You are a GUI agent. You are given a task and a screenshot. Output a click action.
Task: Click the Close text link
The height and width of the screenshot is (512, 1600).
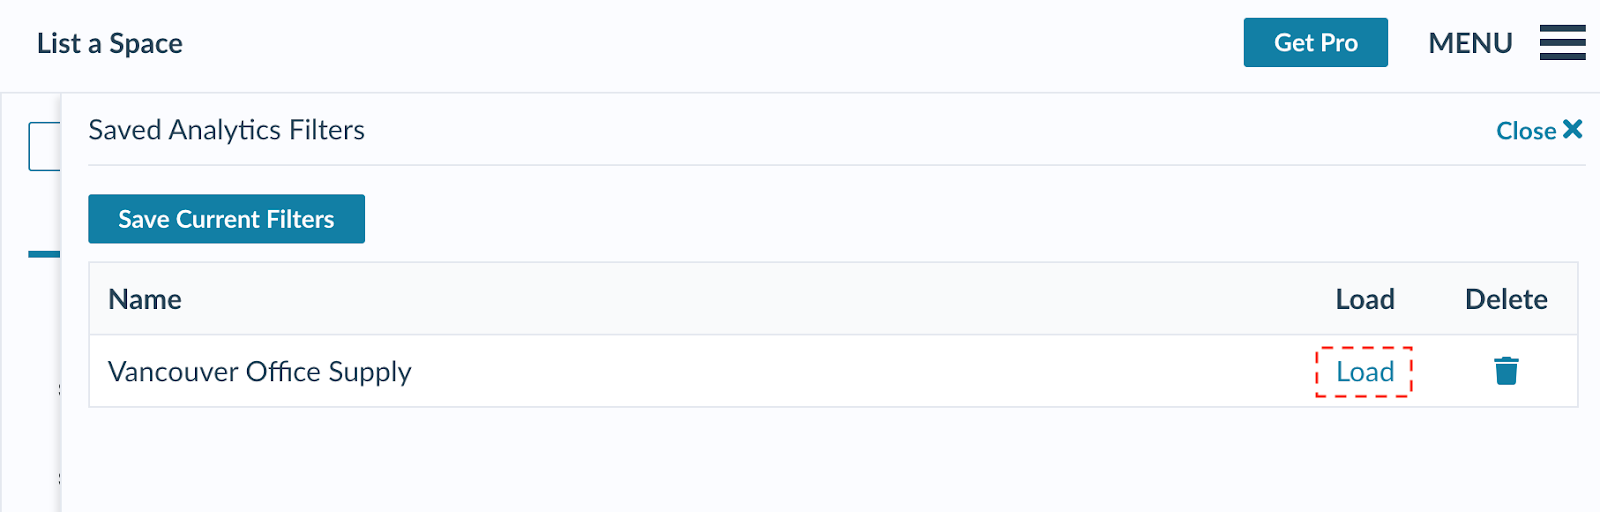tap(1525, 131)
